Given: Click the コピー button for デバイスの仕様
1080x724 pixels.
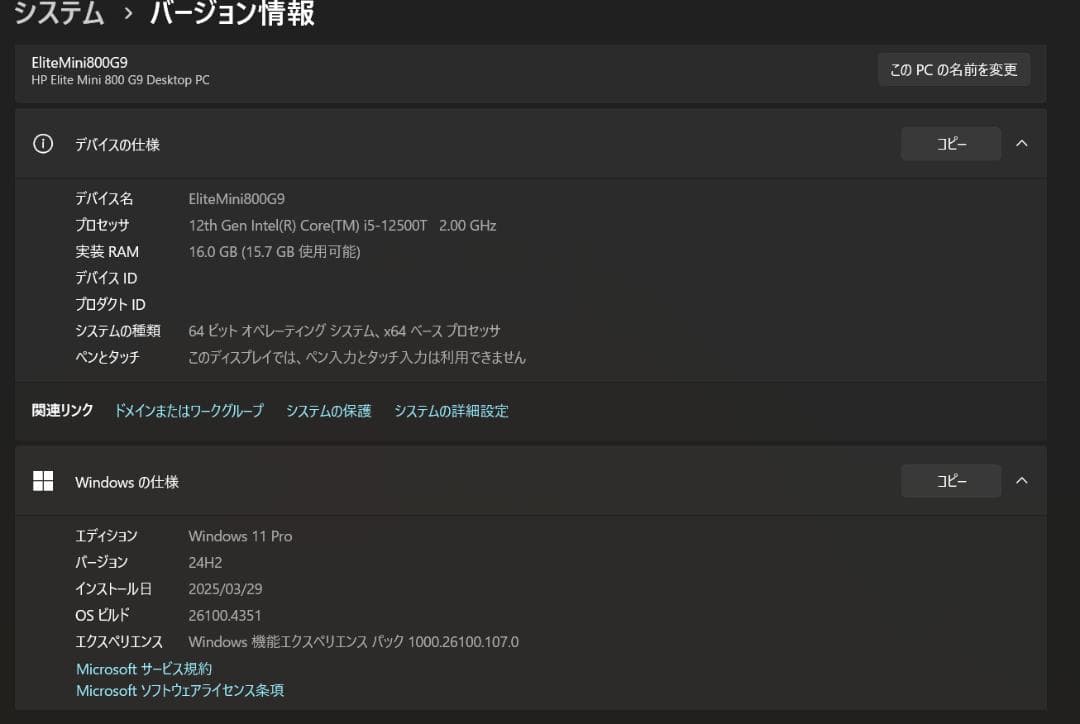Looking at the screenshot, I should pos(950,143).
